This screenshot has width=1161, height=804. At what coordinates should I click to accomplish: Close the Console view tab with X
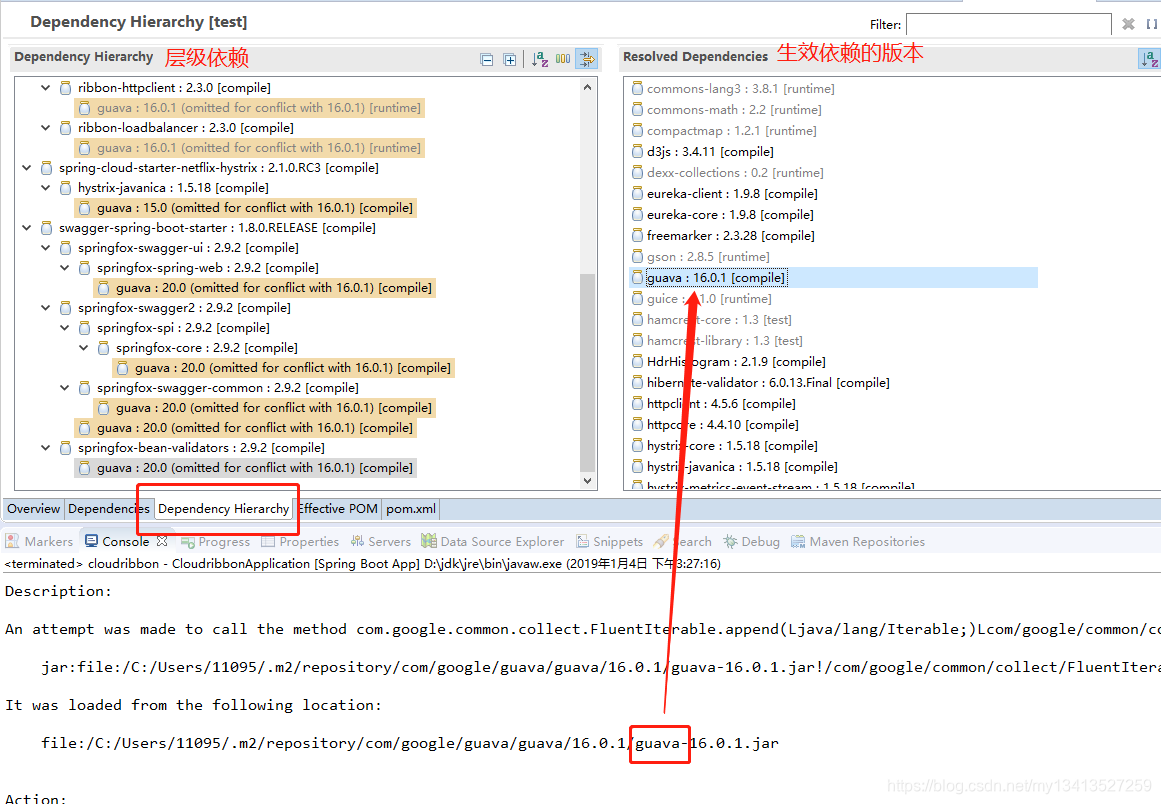click(162, 541)
